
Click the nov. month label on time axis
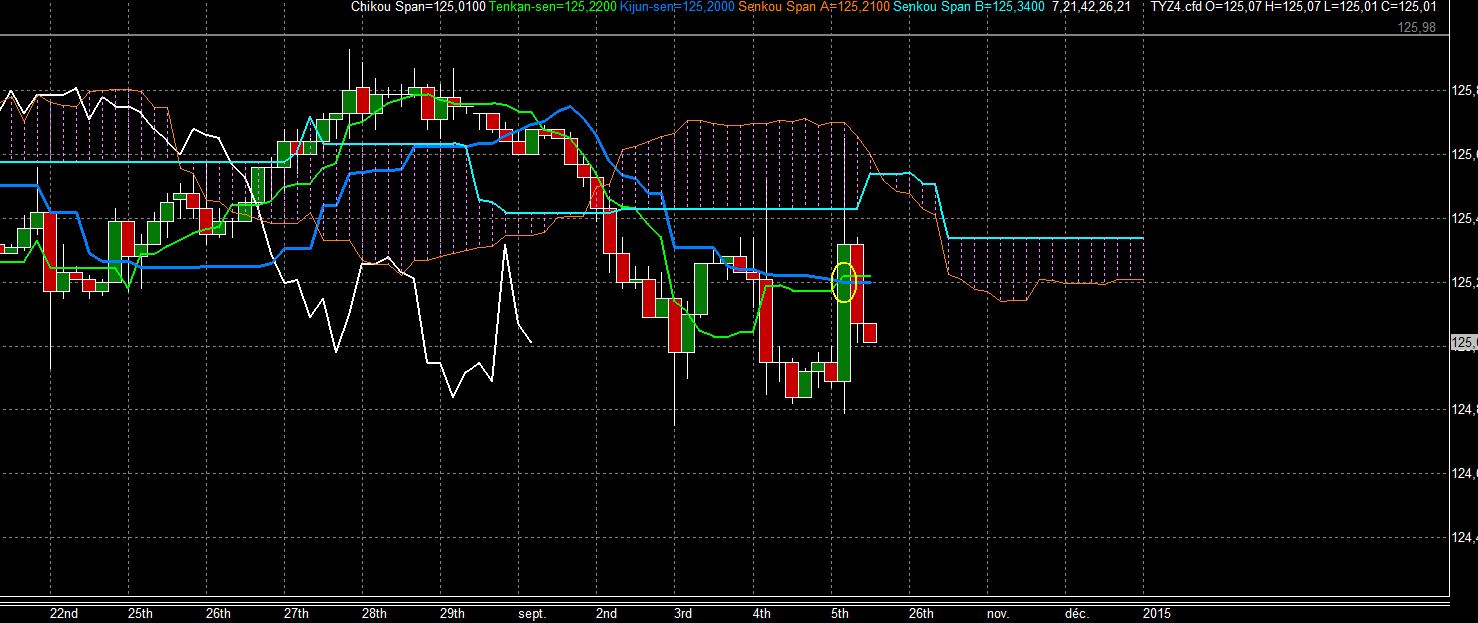[x=998, y=613]
